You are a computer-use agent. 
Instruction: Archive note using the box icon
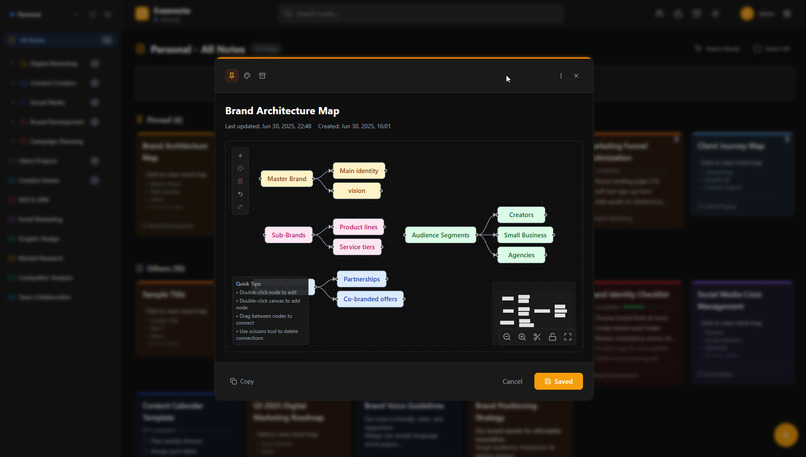point(262,76)
